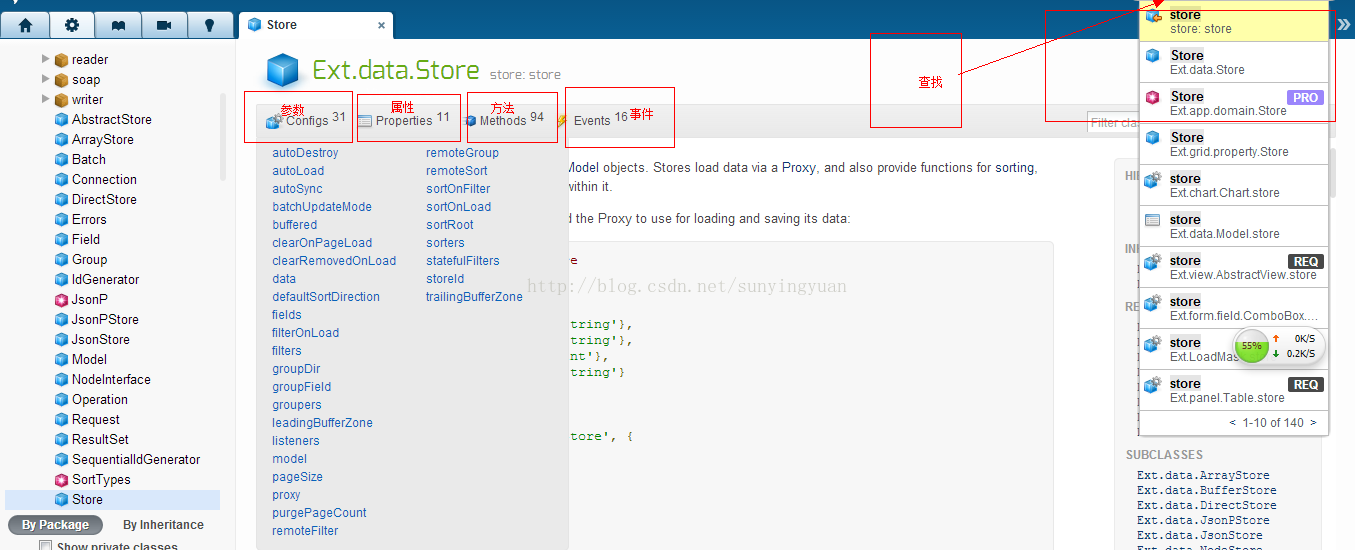1355x550 pixels.
Task: Click the proxy config link
Action: point(286,495)
